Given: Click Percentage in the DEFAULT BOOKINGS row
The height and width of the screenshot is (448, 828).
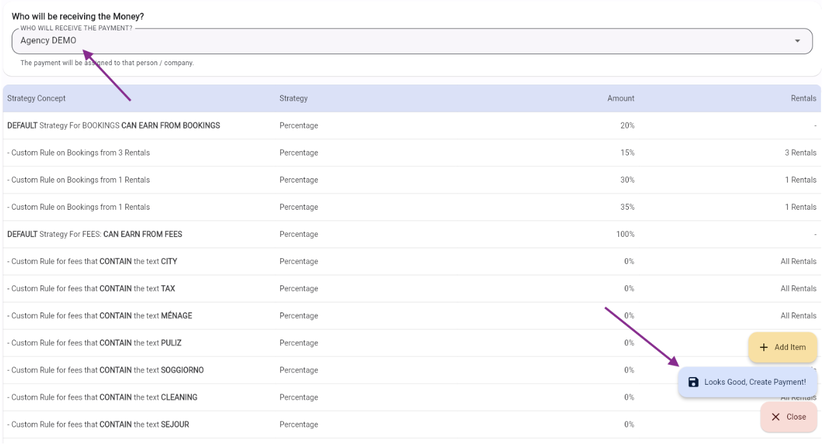Looking at the screenshot, I should point(299,126).
